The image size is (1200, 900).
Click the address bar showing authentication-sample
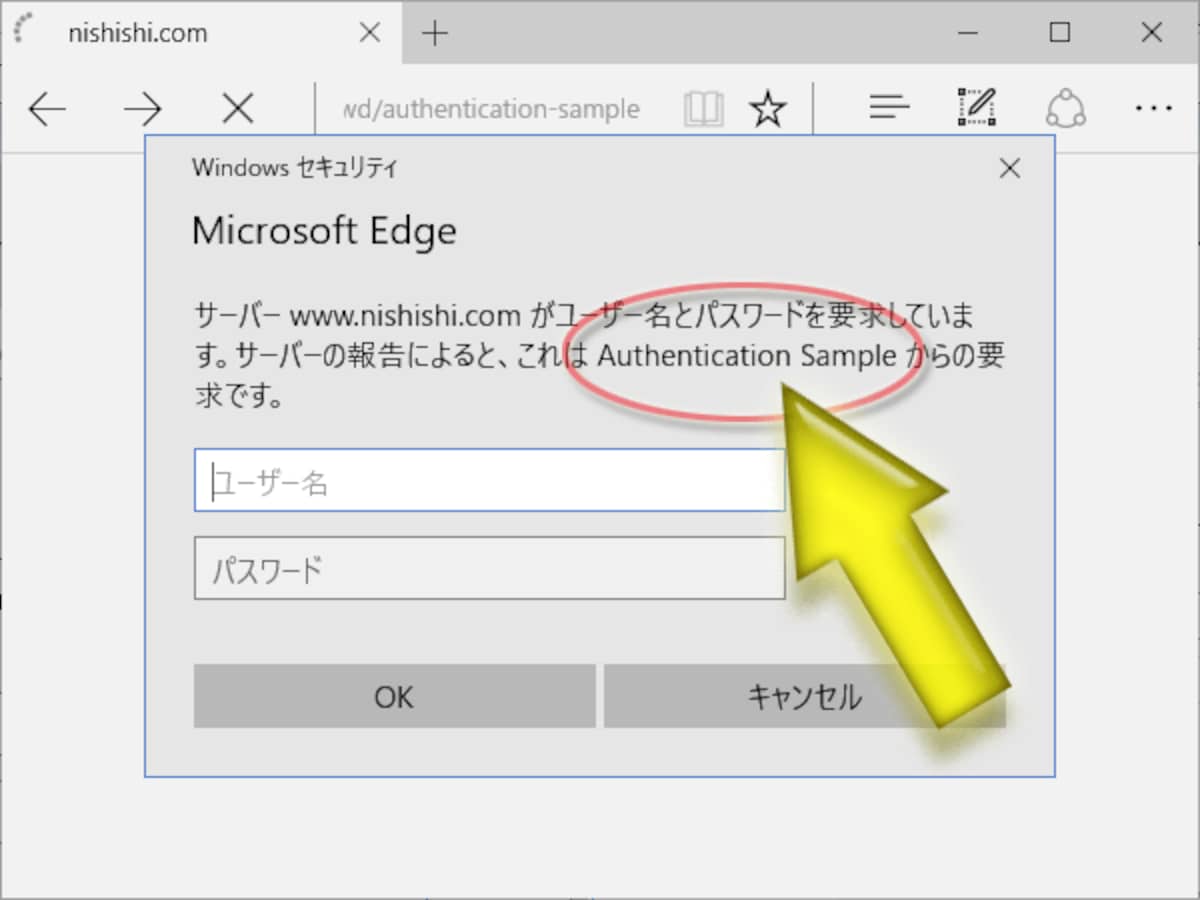pyautogui.click(x=491, y=109)
